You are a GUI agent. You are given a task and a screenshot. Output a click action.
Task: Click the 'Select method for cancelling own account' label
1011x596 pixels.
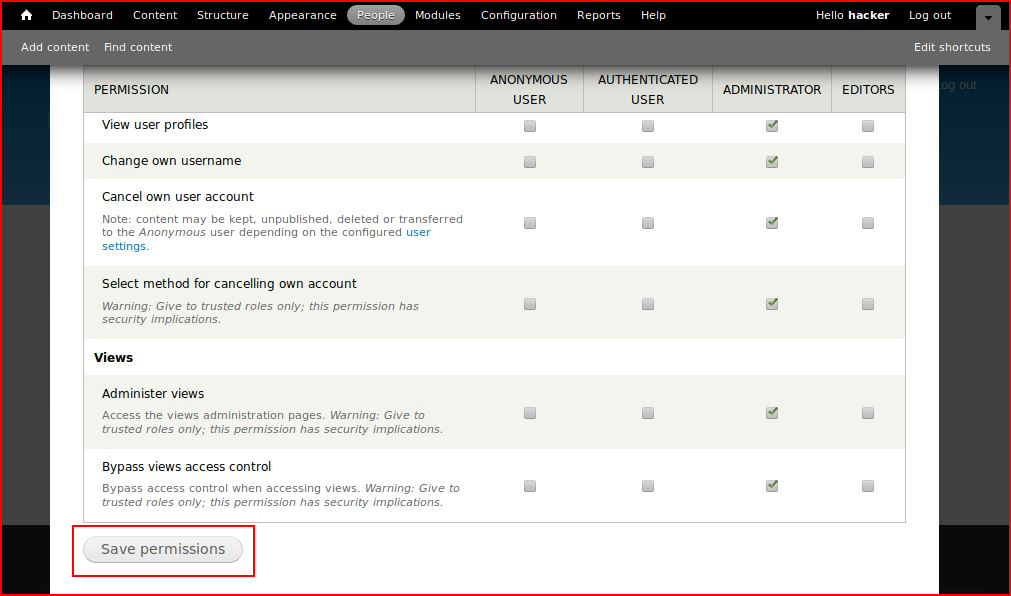(x=229, y=284)
